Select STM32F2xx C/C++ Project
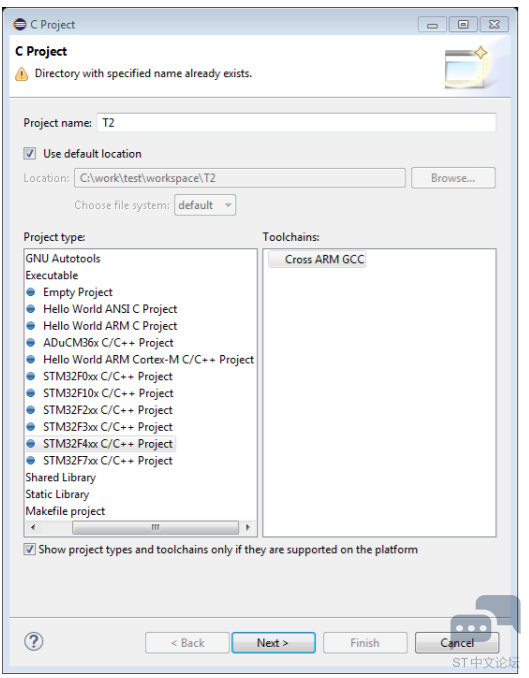Viewport: 529px width, 678px height. (x=108, y=410)
